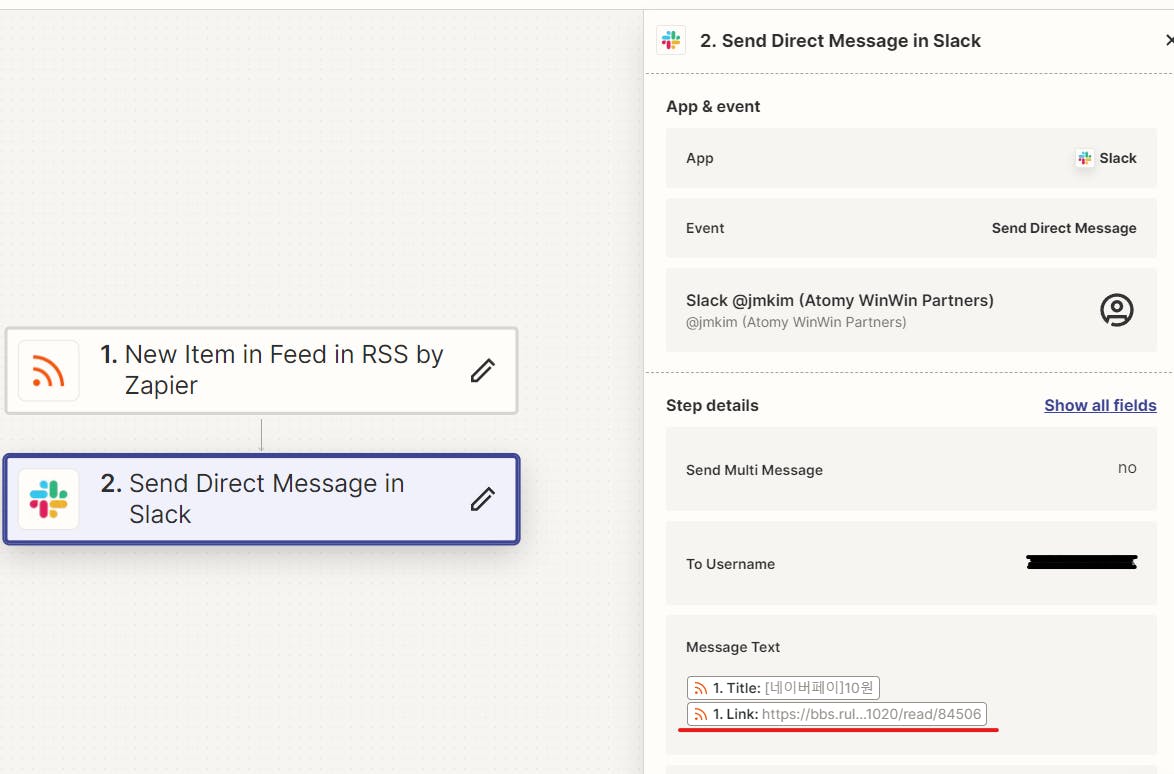Open the Slack @jmkim account row
This screenshot has height=774, width=1174.
pyautogui.click(x=911, y=310)
